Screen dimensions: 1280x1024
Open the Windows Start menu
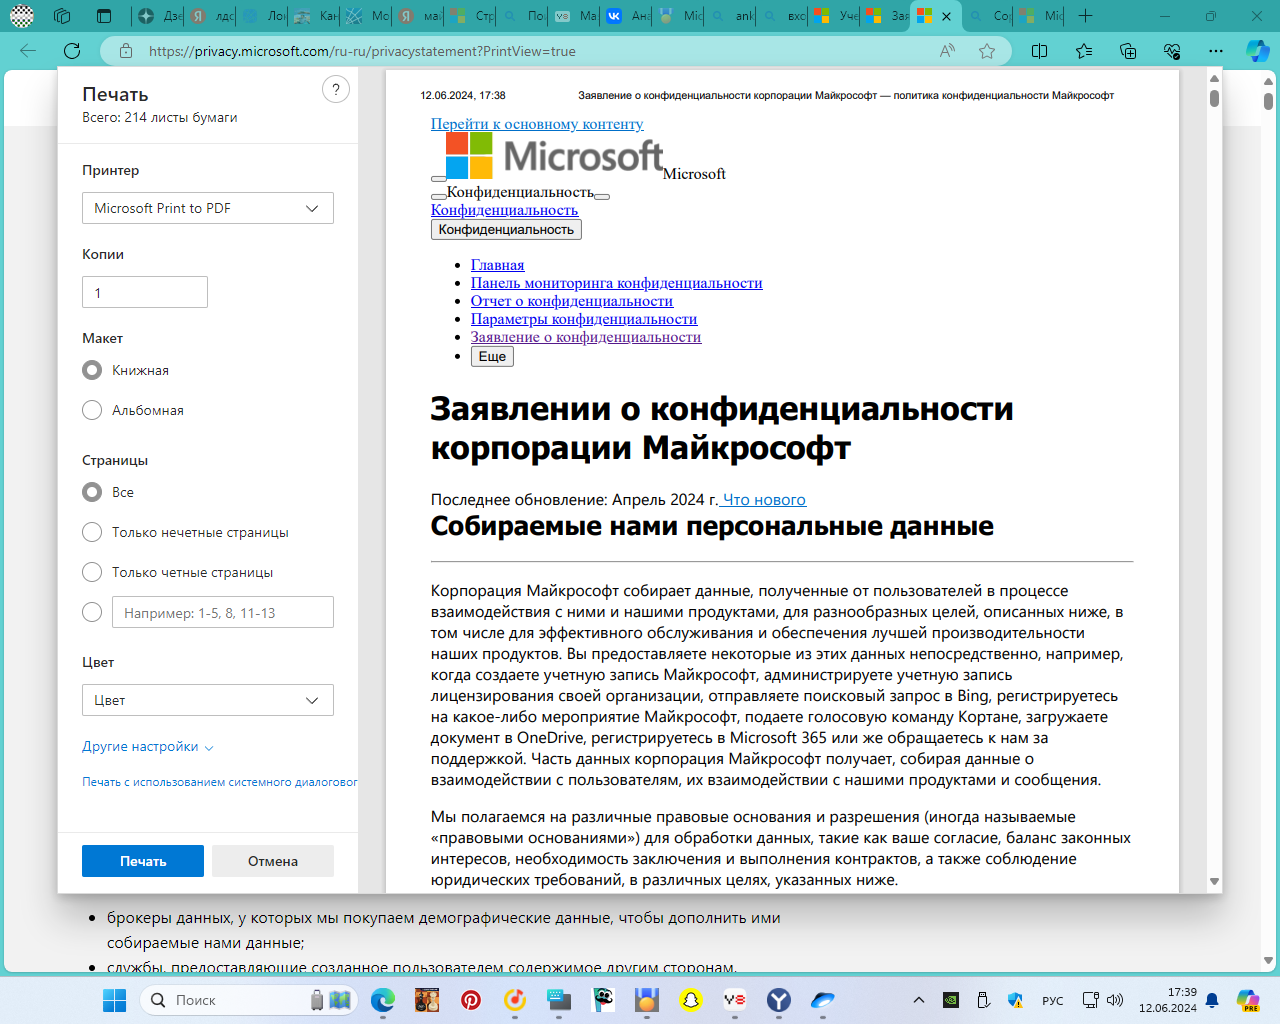click(115, 1000)
